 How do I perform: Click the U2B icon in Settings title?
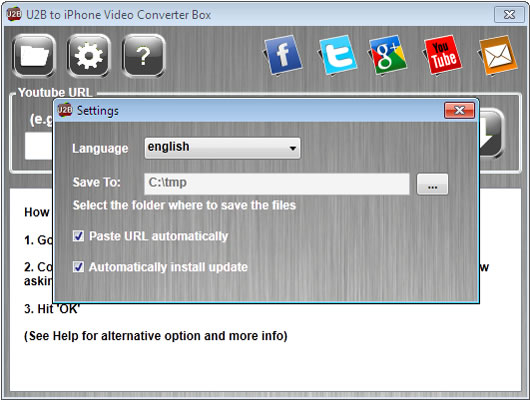(65, 110)
